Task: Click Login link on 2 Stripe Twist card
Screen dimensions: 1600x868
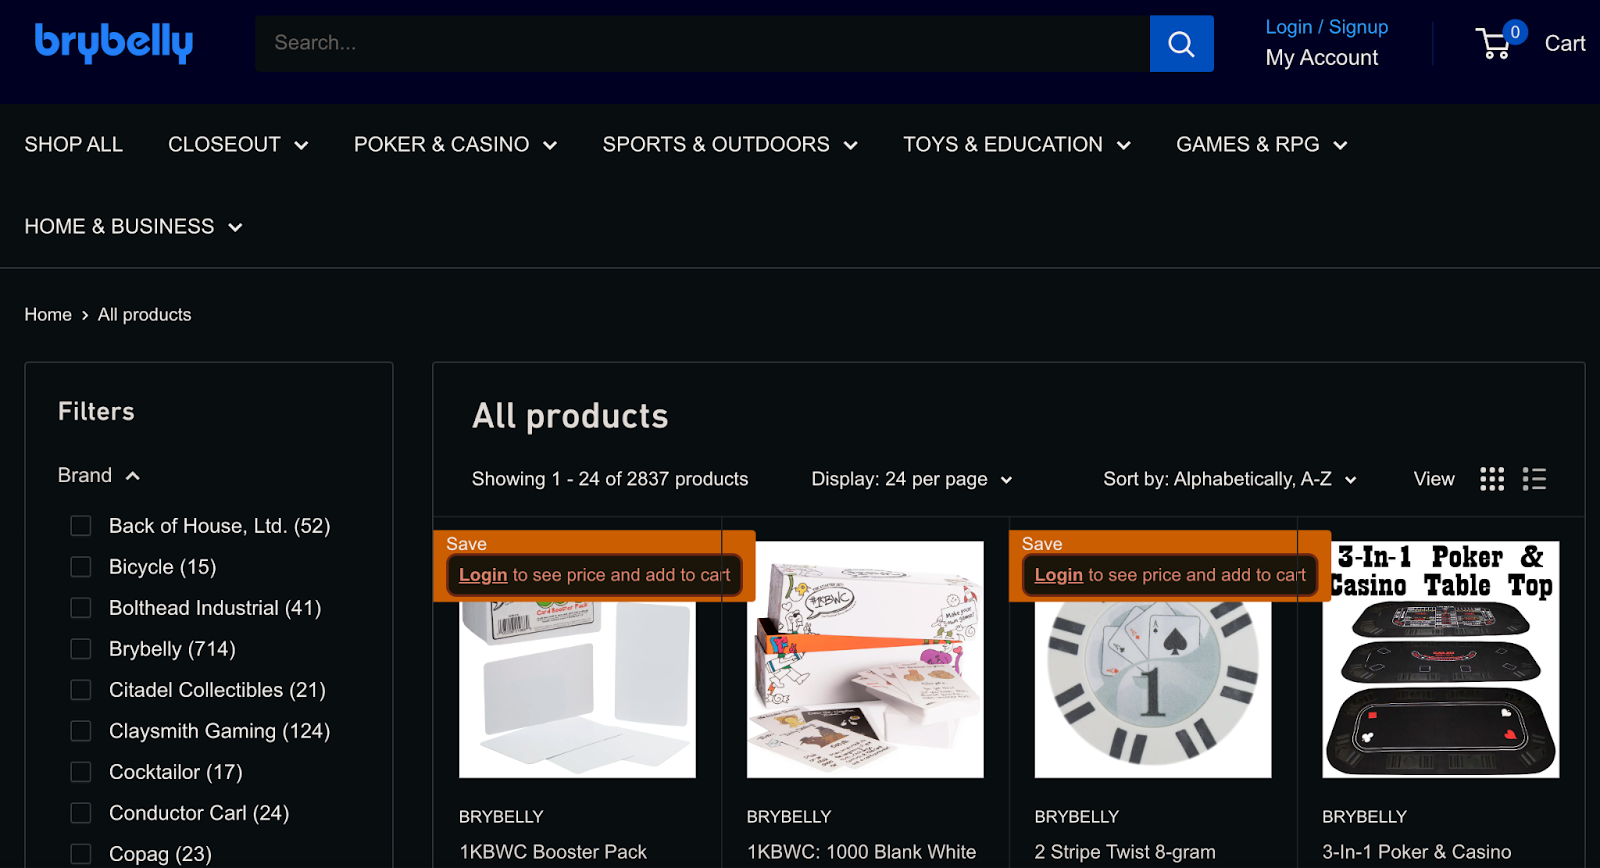Action: tap(1059, 575)
